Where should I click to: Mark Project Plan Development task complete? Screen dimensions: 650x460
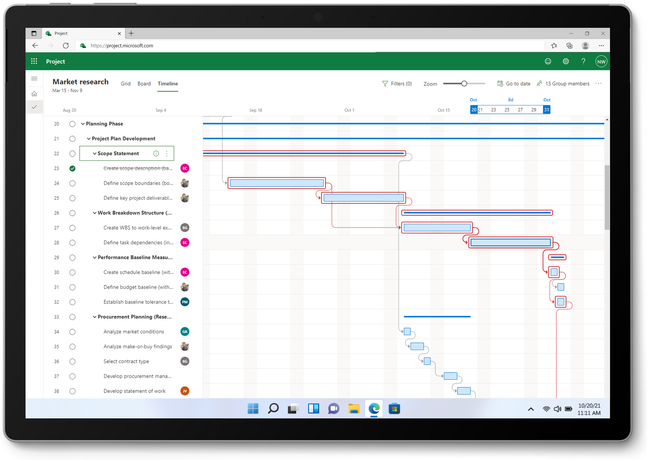click(72, 139)
